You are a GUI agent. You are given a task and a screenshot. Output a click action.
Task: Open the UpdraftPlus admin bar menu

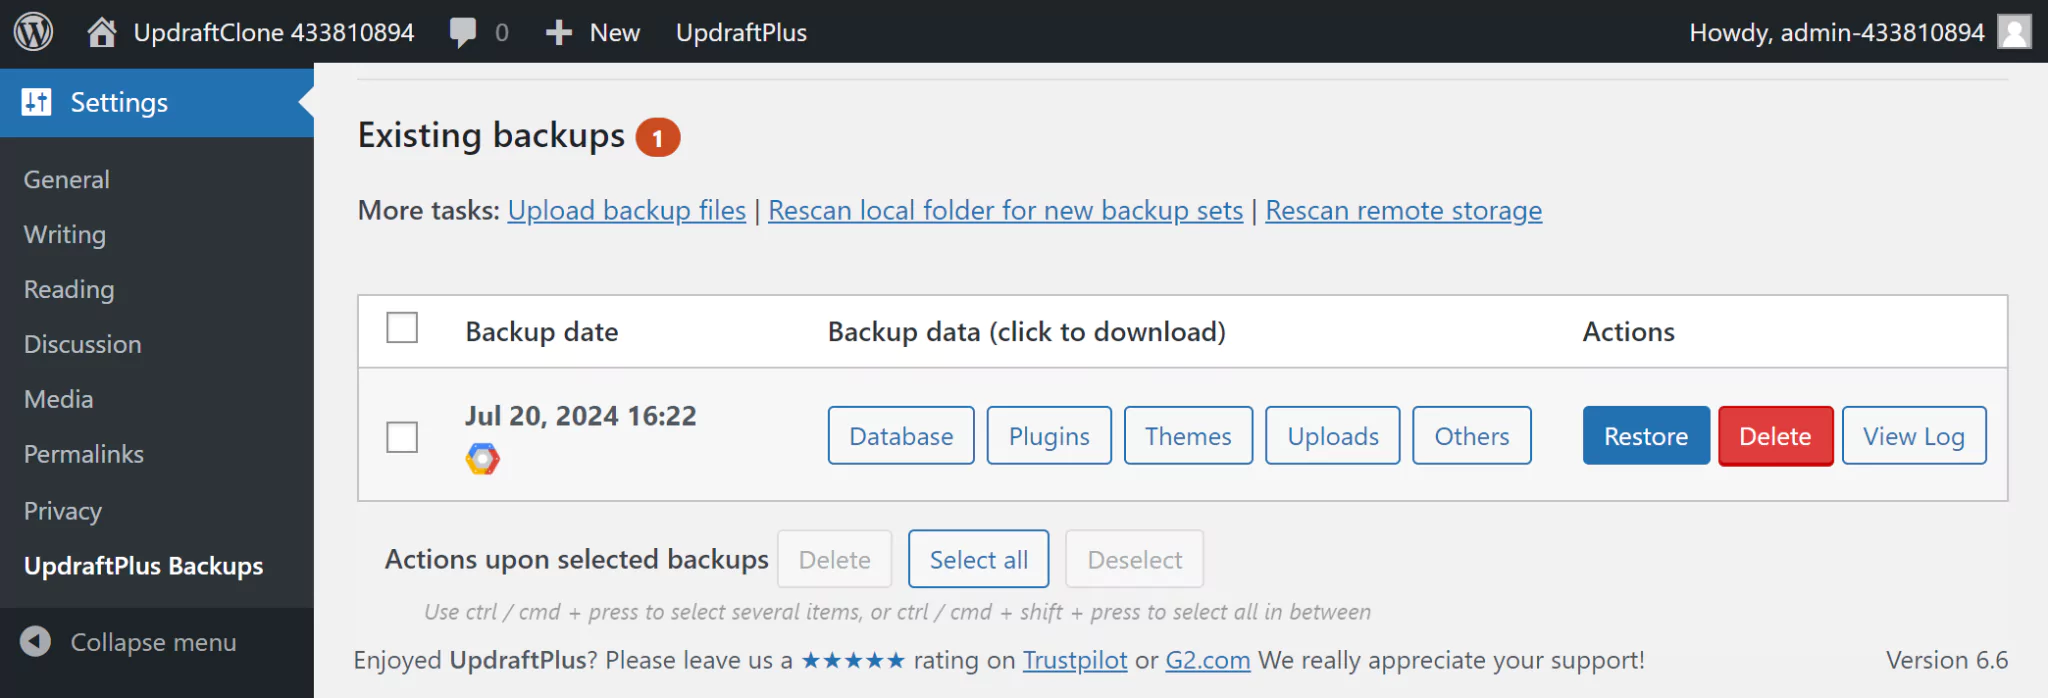point(741,33)
